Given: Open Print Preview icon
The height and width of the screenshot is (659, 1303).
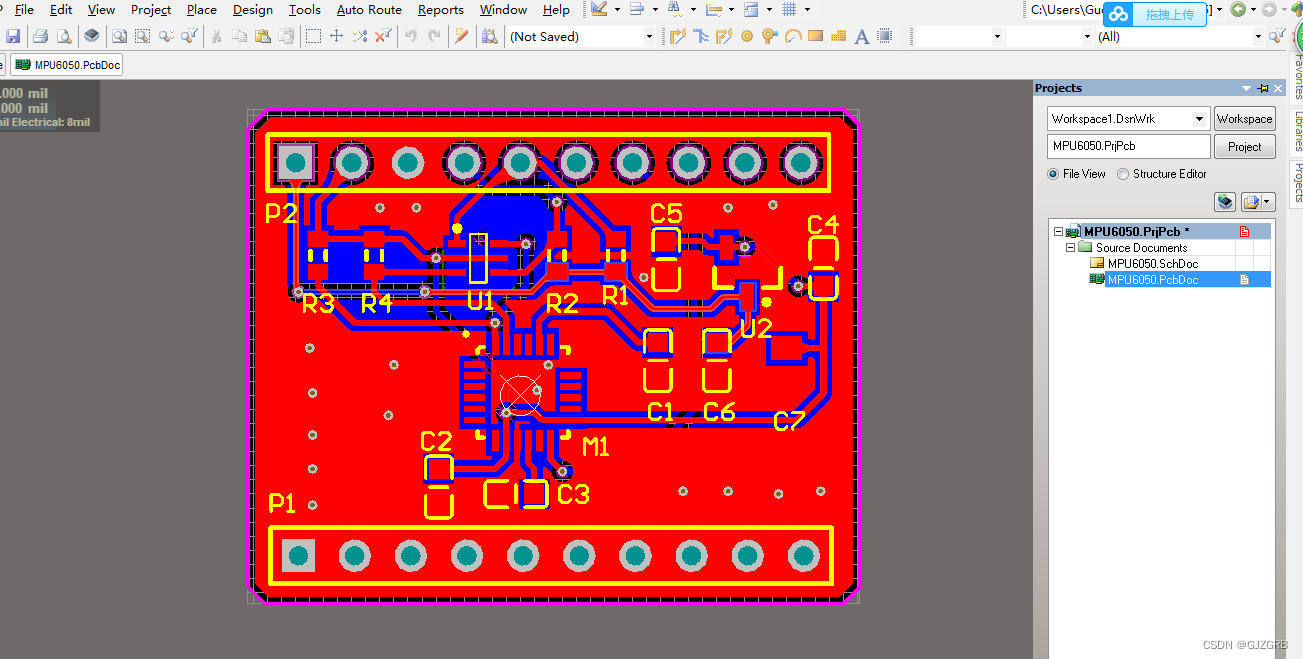Looking at the screenshot, I should 64,36.
